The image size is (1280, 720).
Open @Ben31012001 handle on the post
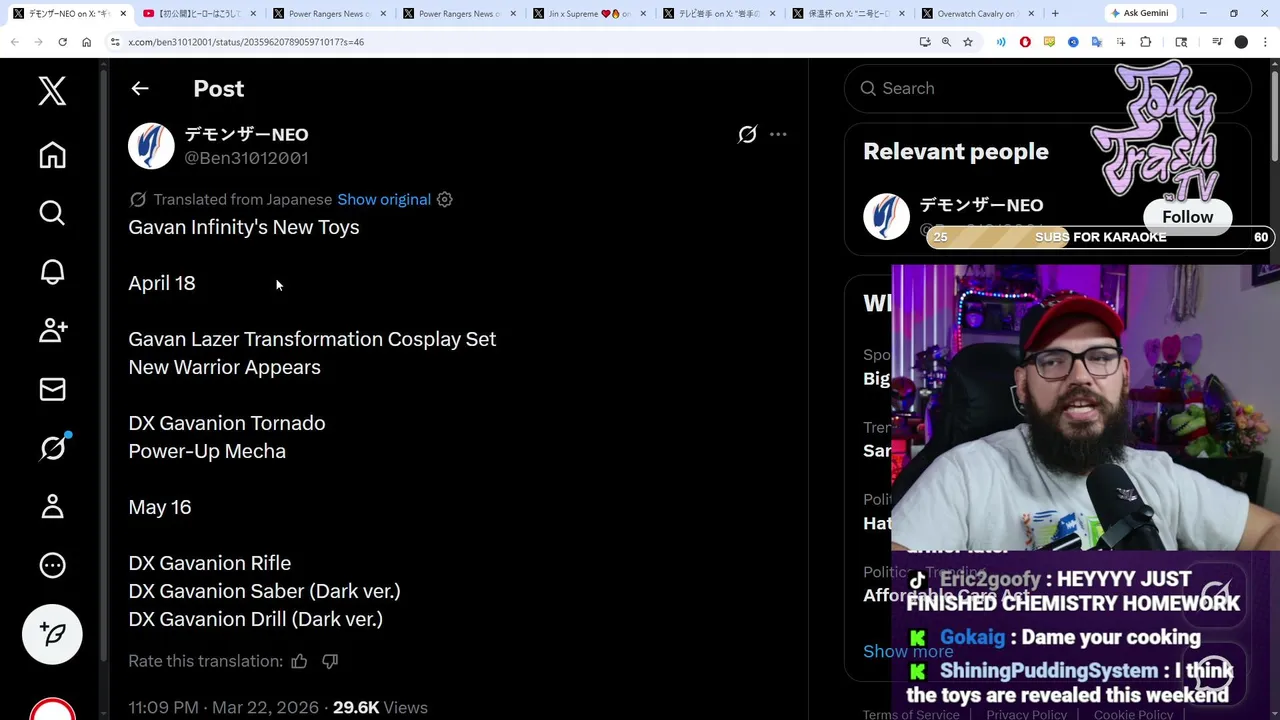click(246, 158)
